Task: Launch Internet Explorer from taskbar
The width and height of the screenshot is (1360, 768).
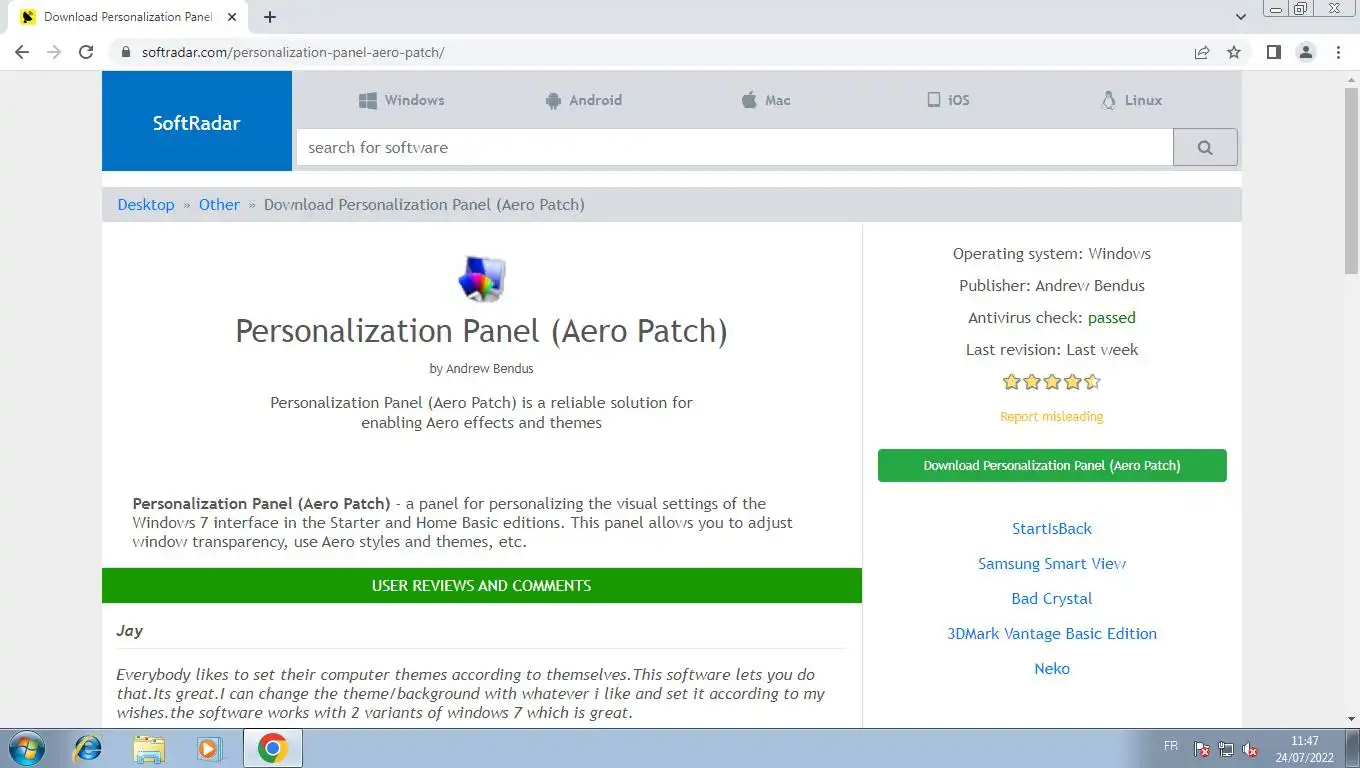Action: (x=88, y=748)
